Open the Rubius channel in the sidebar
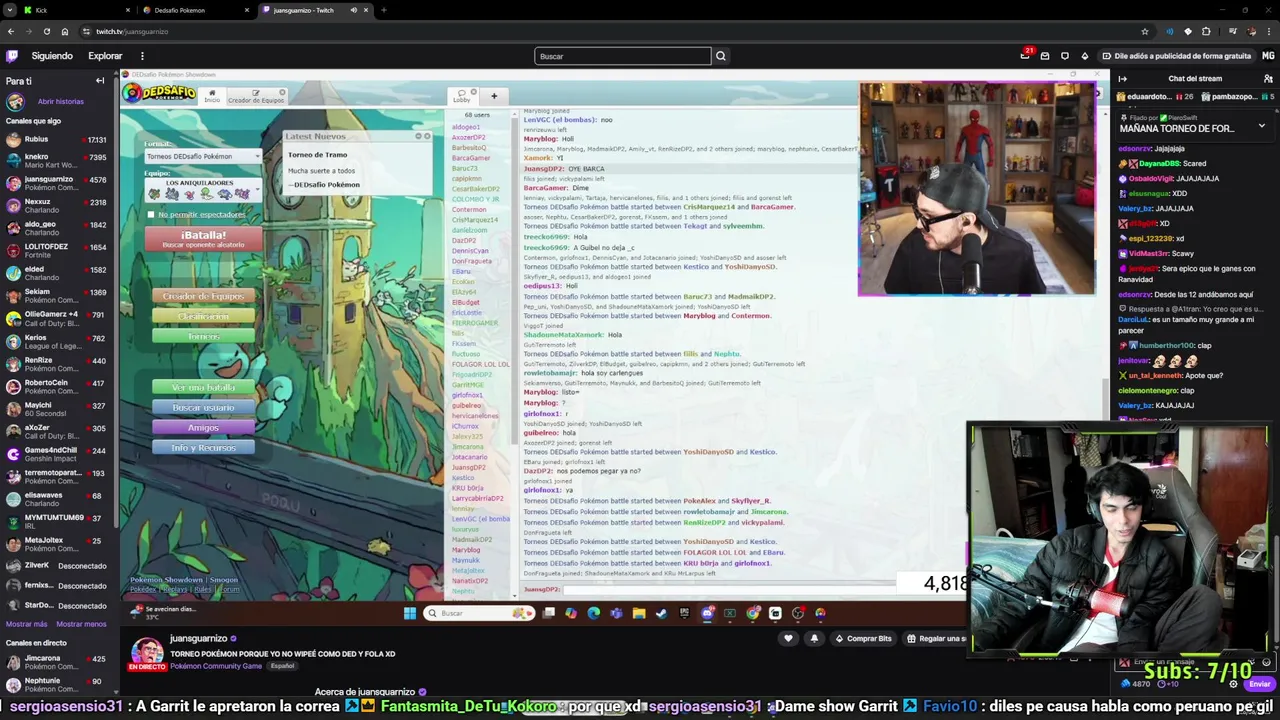This screenshot has height=720, width=1280. 58,140
